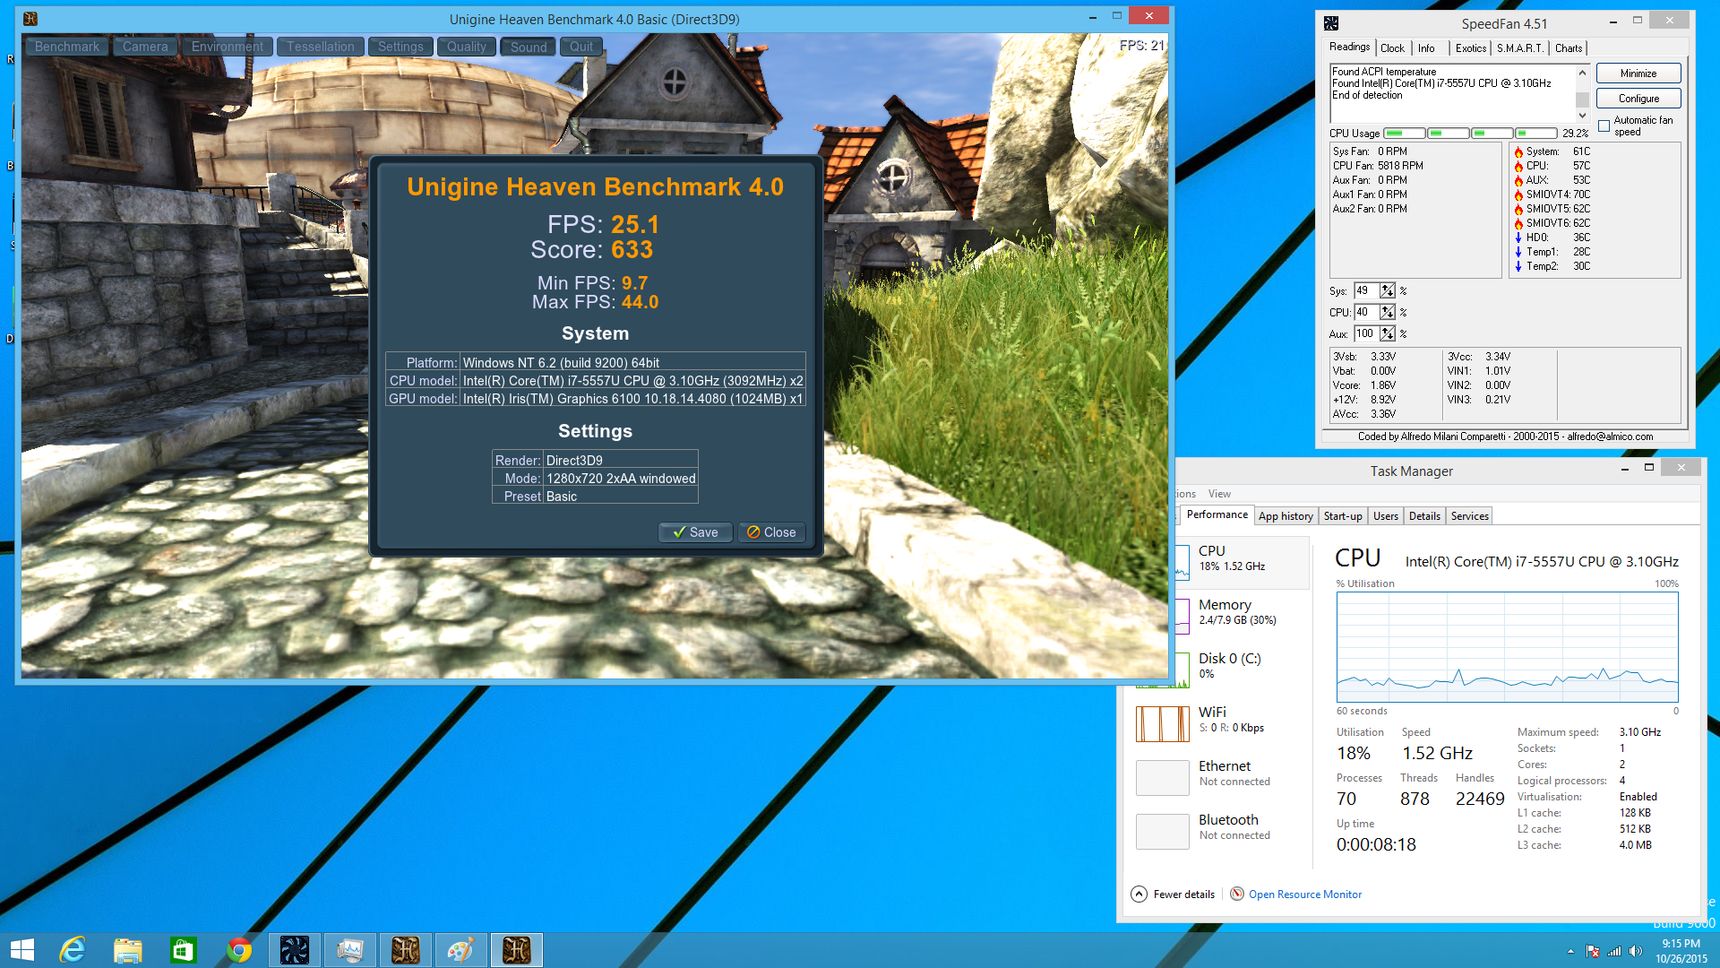Click the Unigine Heaven title bar icon
The width and height of the screenshot is (1720, 968).
[30, 18]
